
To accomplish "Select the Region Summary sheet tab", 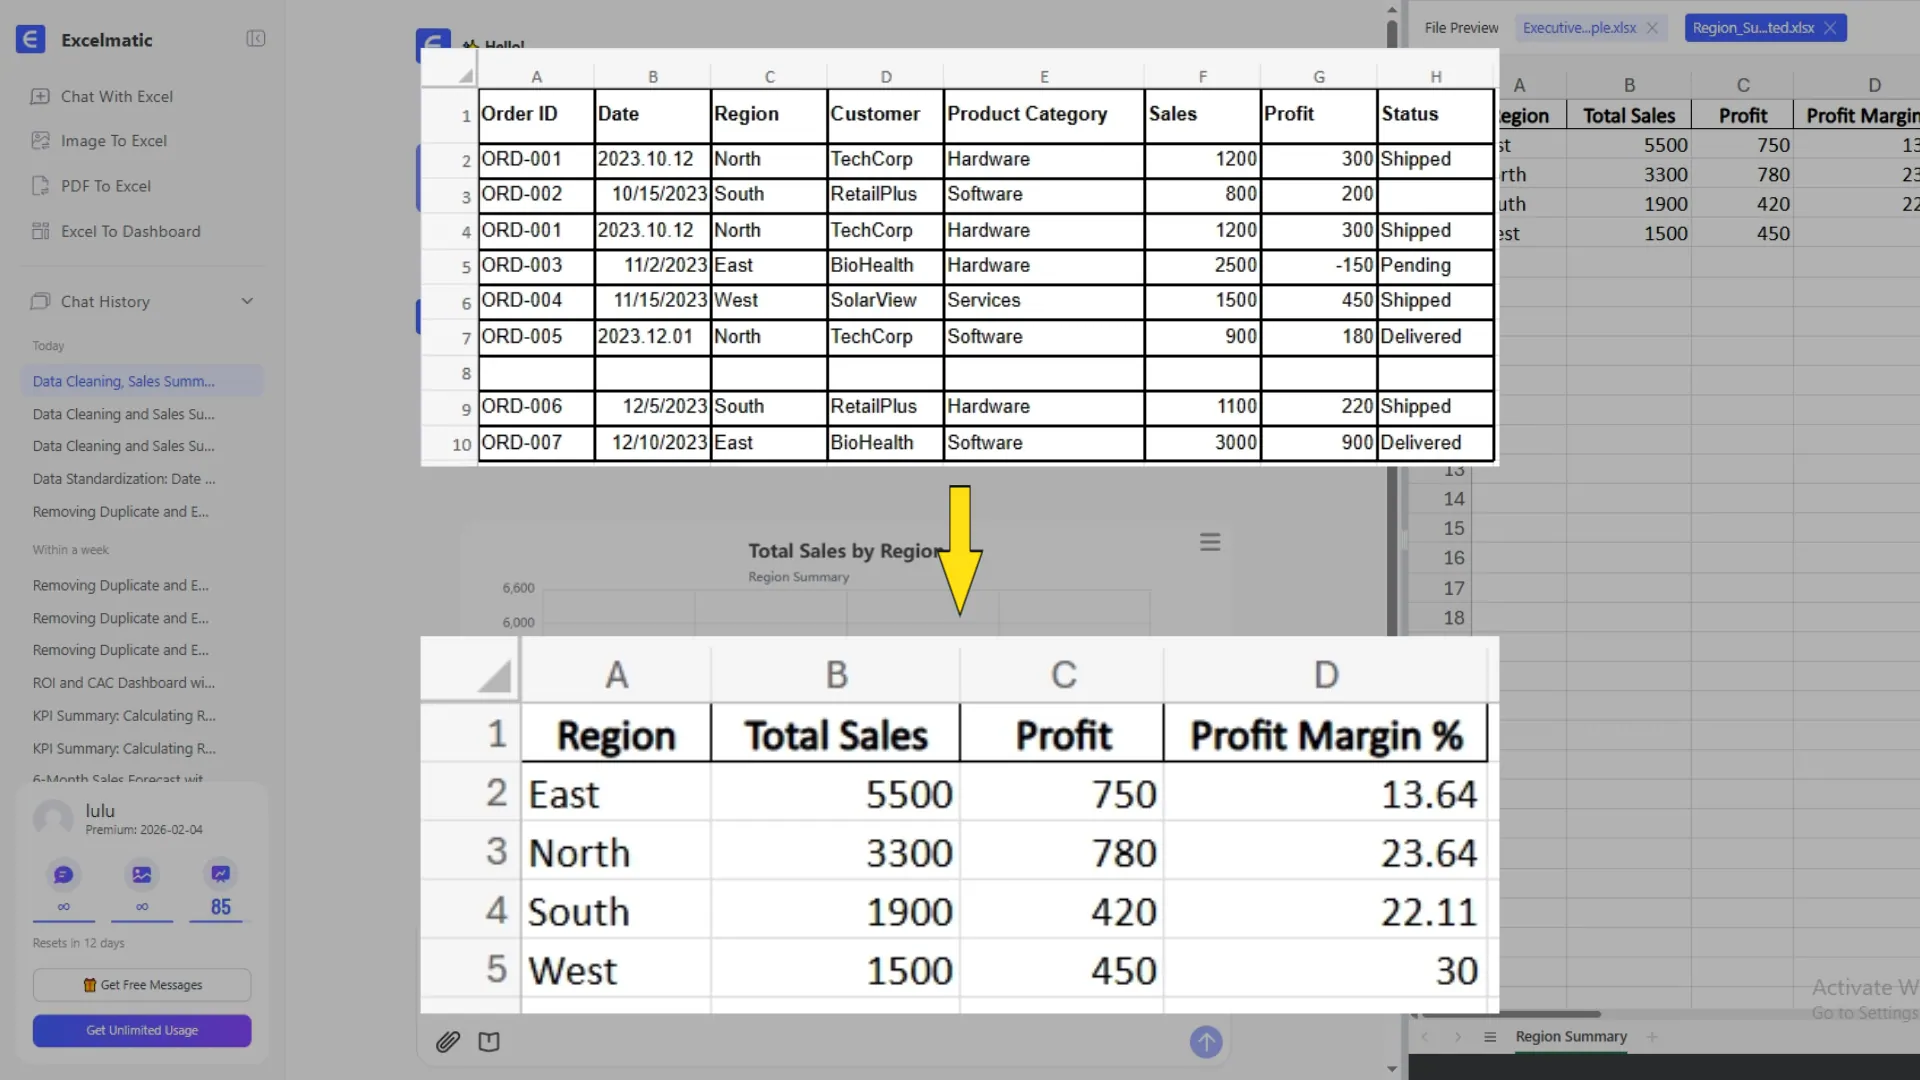I will point(1570,1037).
